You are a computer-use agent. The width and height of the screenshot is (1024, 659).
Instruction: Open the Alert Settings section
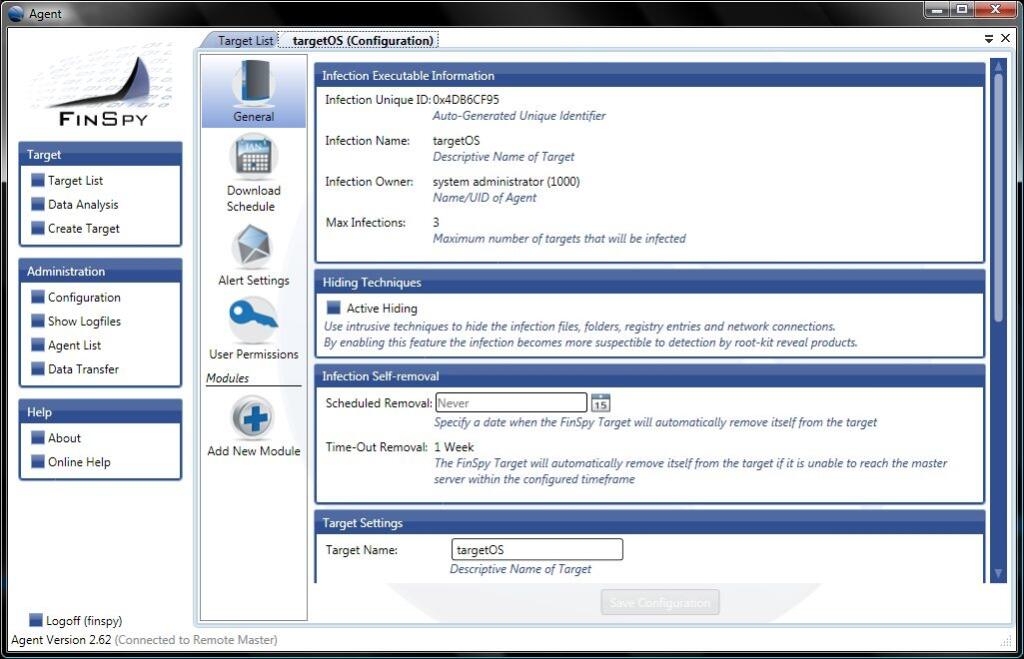tap(253, 255)
